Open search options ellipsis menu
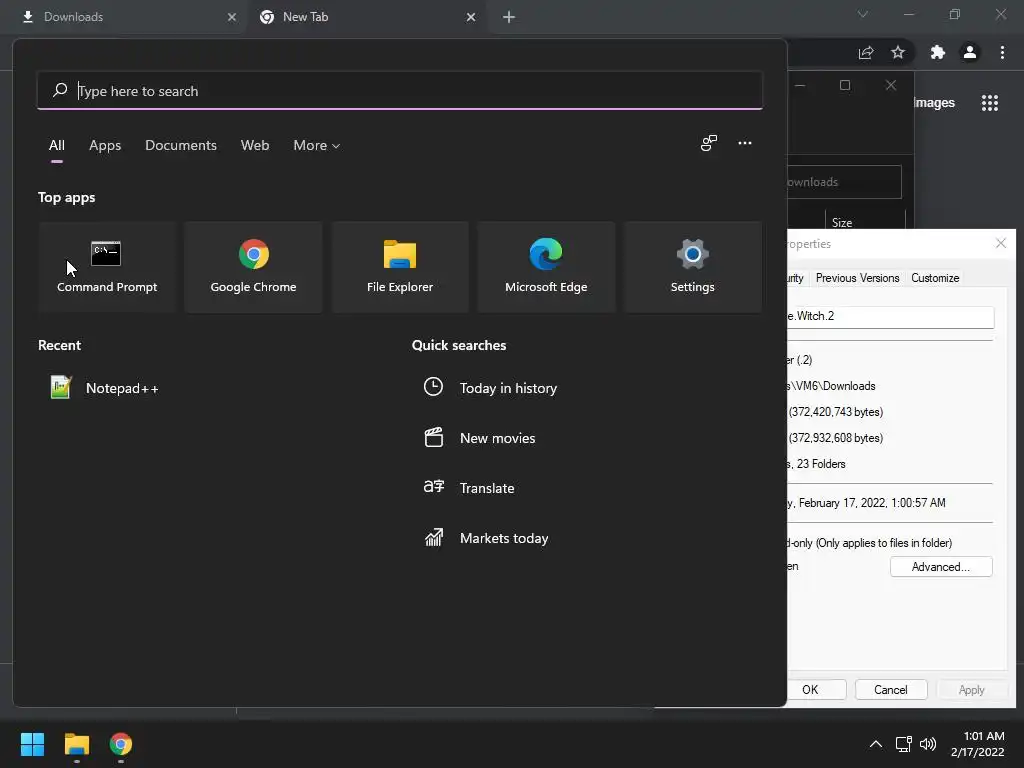Viewport: 1024px width, 768px height. 744,143
